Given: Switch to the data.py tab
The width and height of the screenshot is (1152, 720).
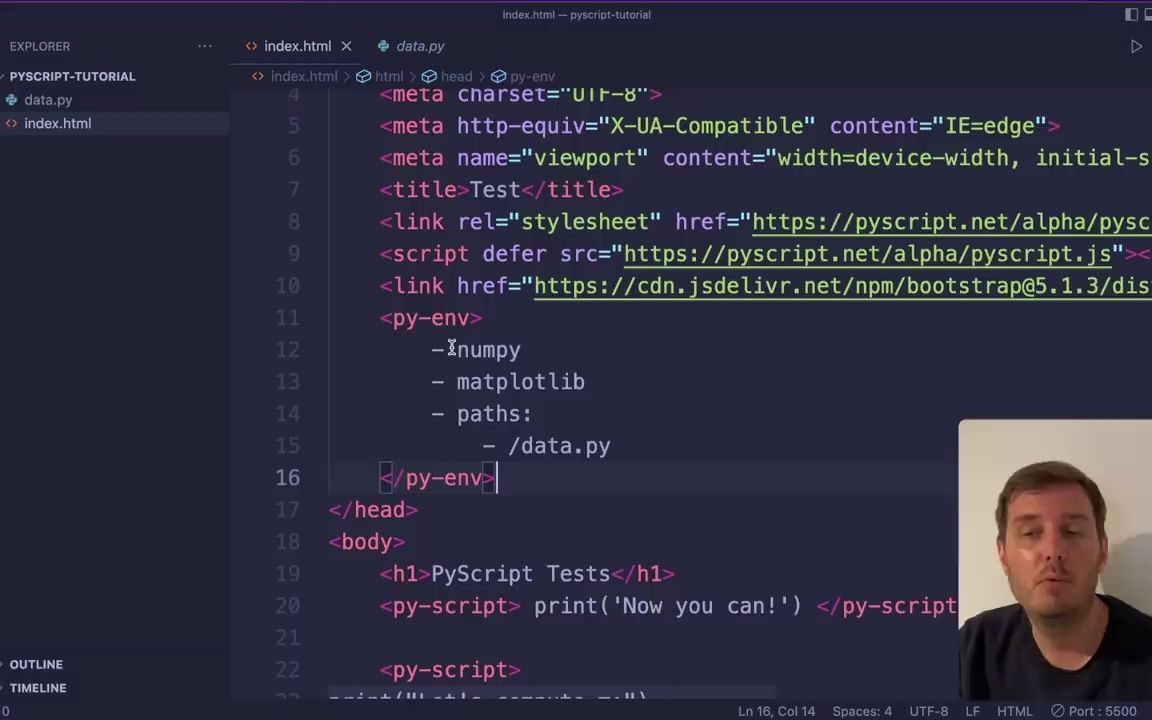Looking at the screenshot, I should (x=420, y=46).
